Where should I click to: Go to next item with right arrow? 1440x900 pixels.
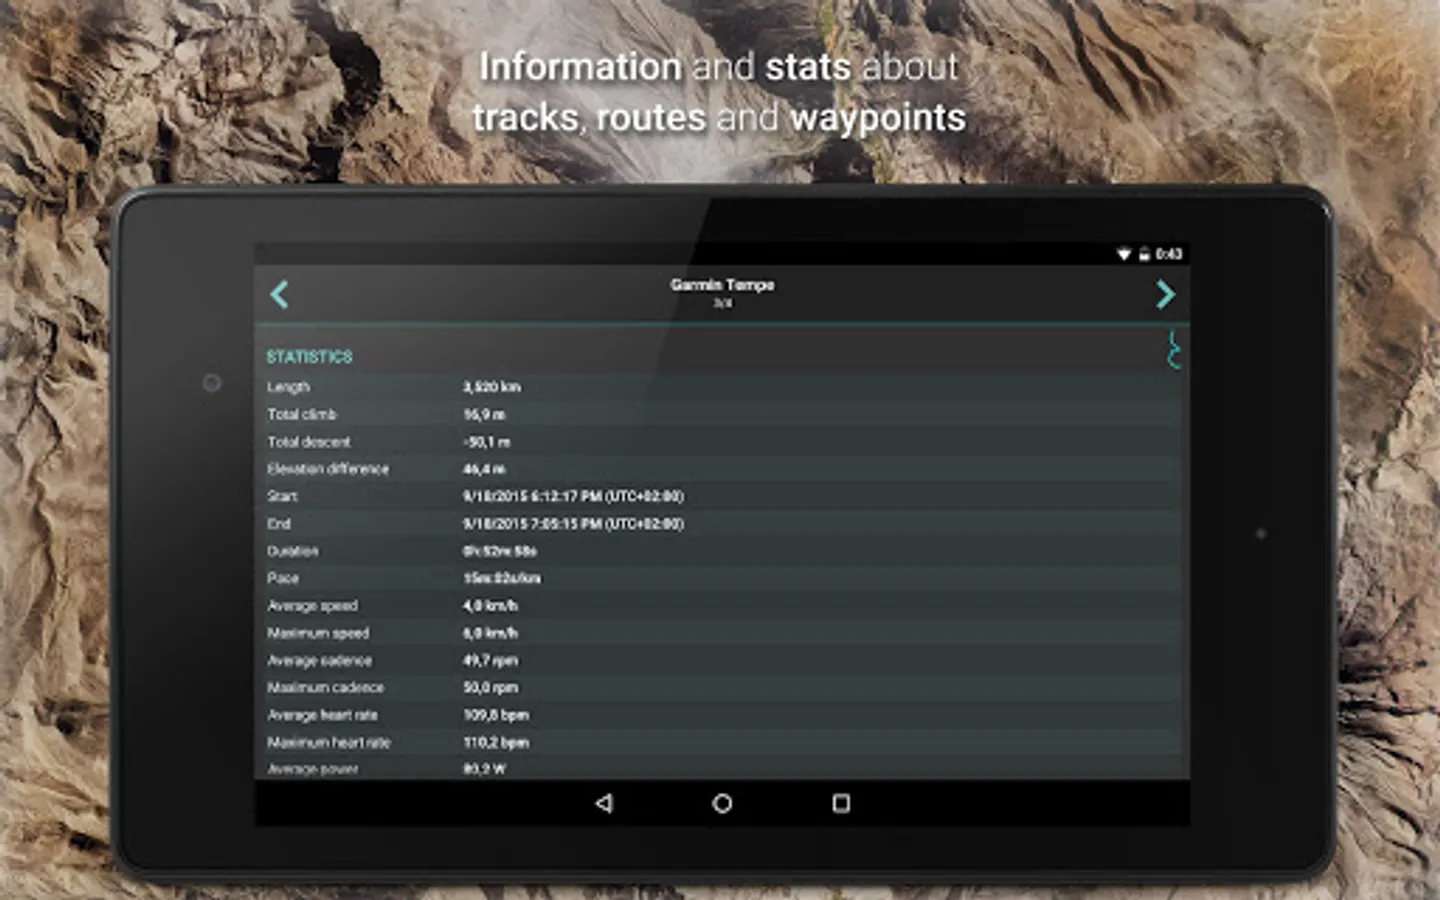(x=1165, y=295)
